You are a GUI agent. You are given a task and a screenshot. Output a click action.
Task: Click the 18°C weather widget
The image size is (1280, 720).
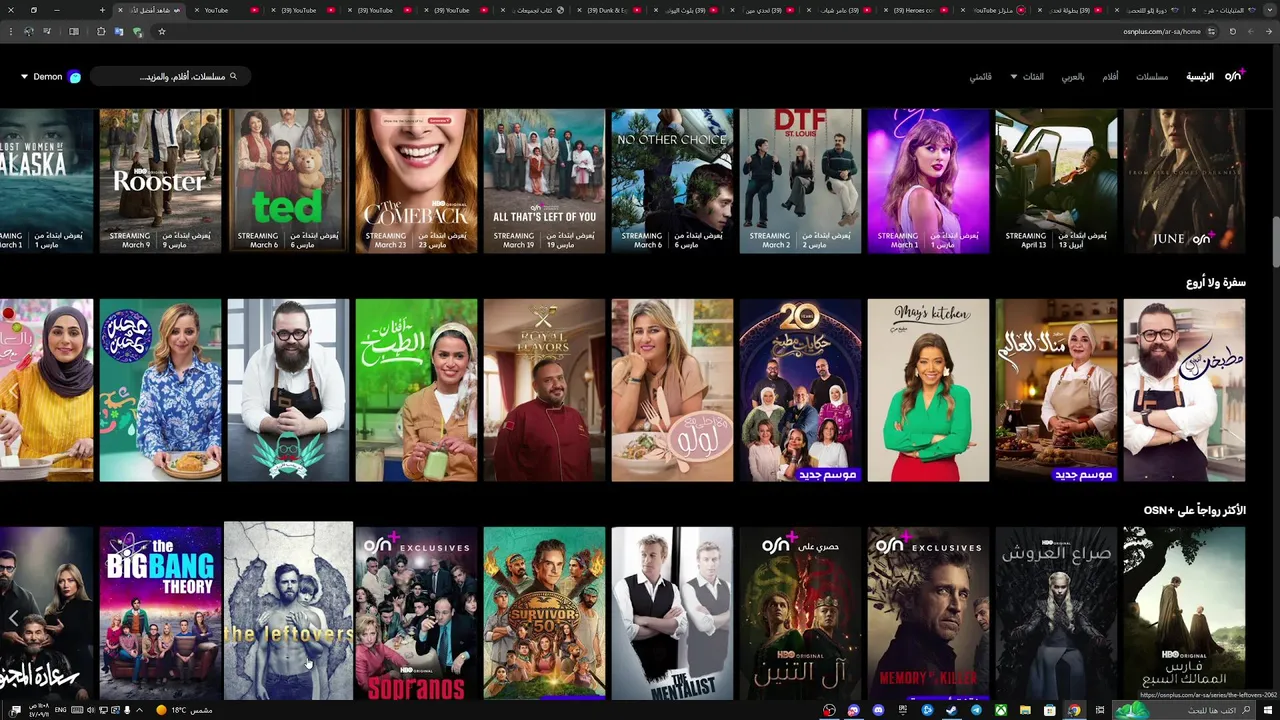click(184, 710)
